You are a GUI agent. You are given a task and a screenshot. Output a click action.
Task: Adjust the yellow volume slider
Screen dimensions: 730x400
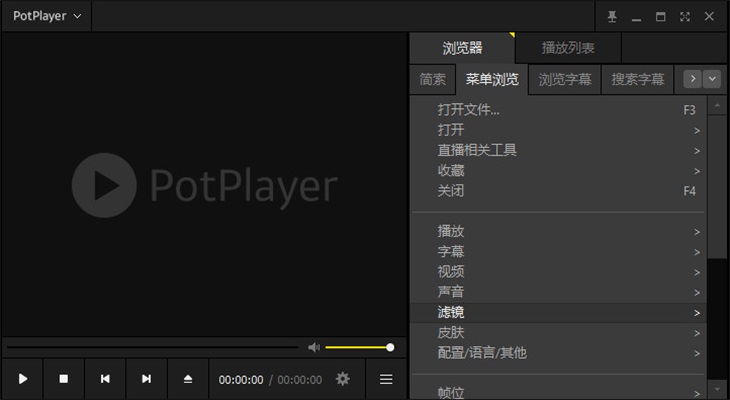pos(359,347)
